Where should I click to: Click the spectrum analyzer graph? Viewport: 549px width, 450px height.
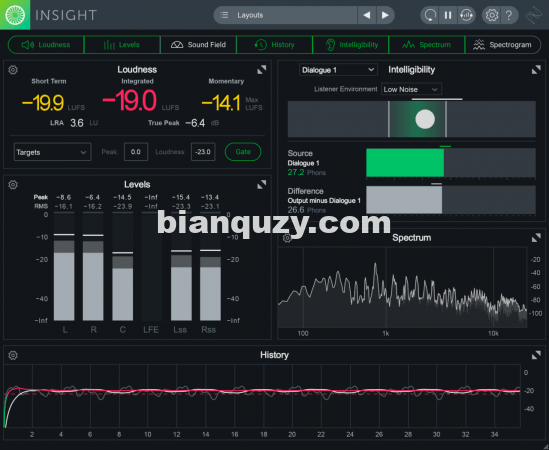click(403, 287)
